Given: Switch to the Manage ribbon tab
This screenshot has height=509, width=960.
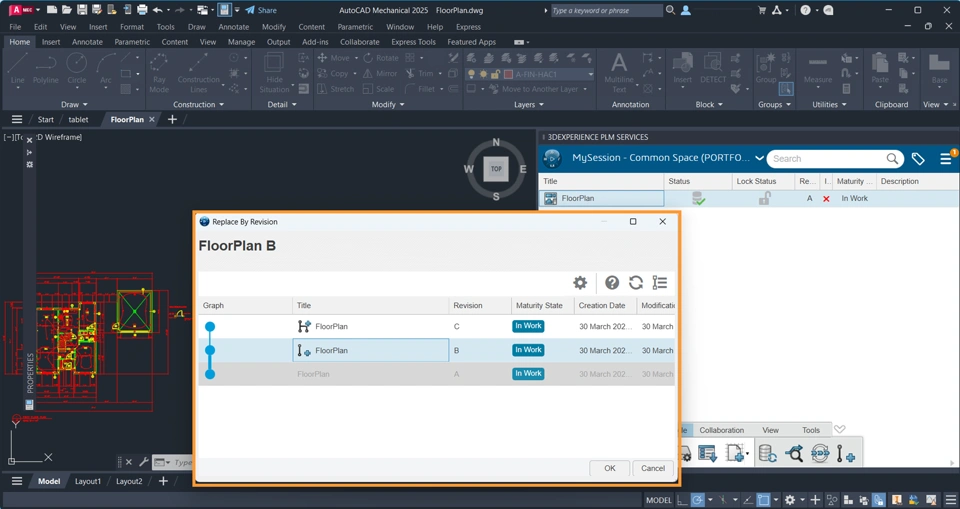Looking at the screenshot, I should click(x=241, y=42).
